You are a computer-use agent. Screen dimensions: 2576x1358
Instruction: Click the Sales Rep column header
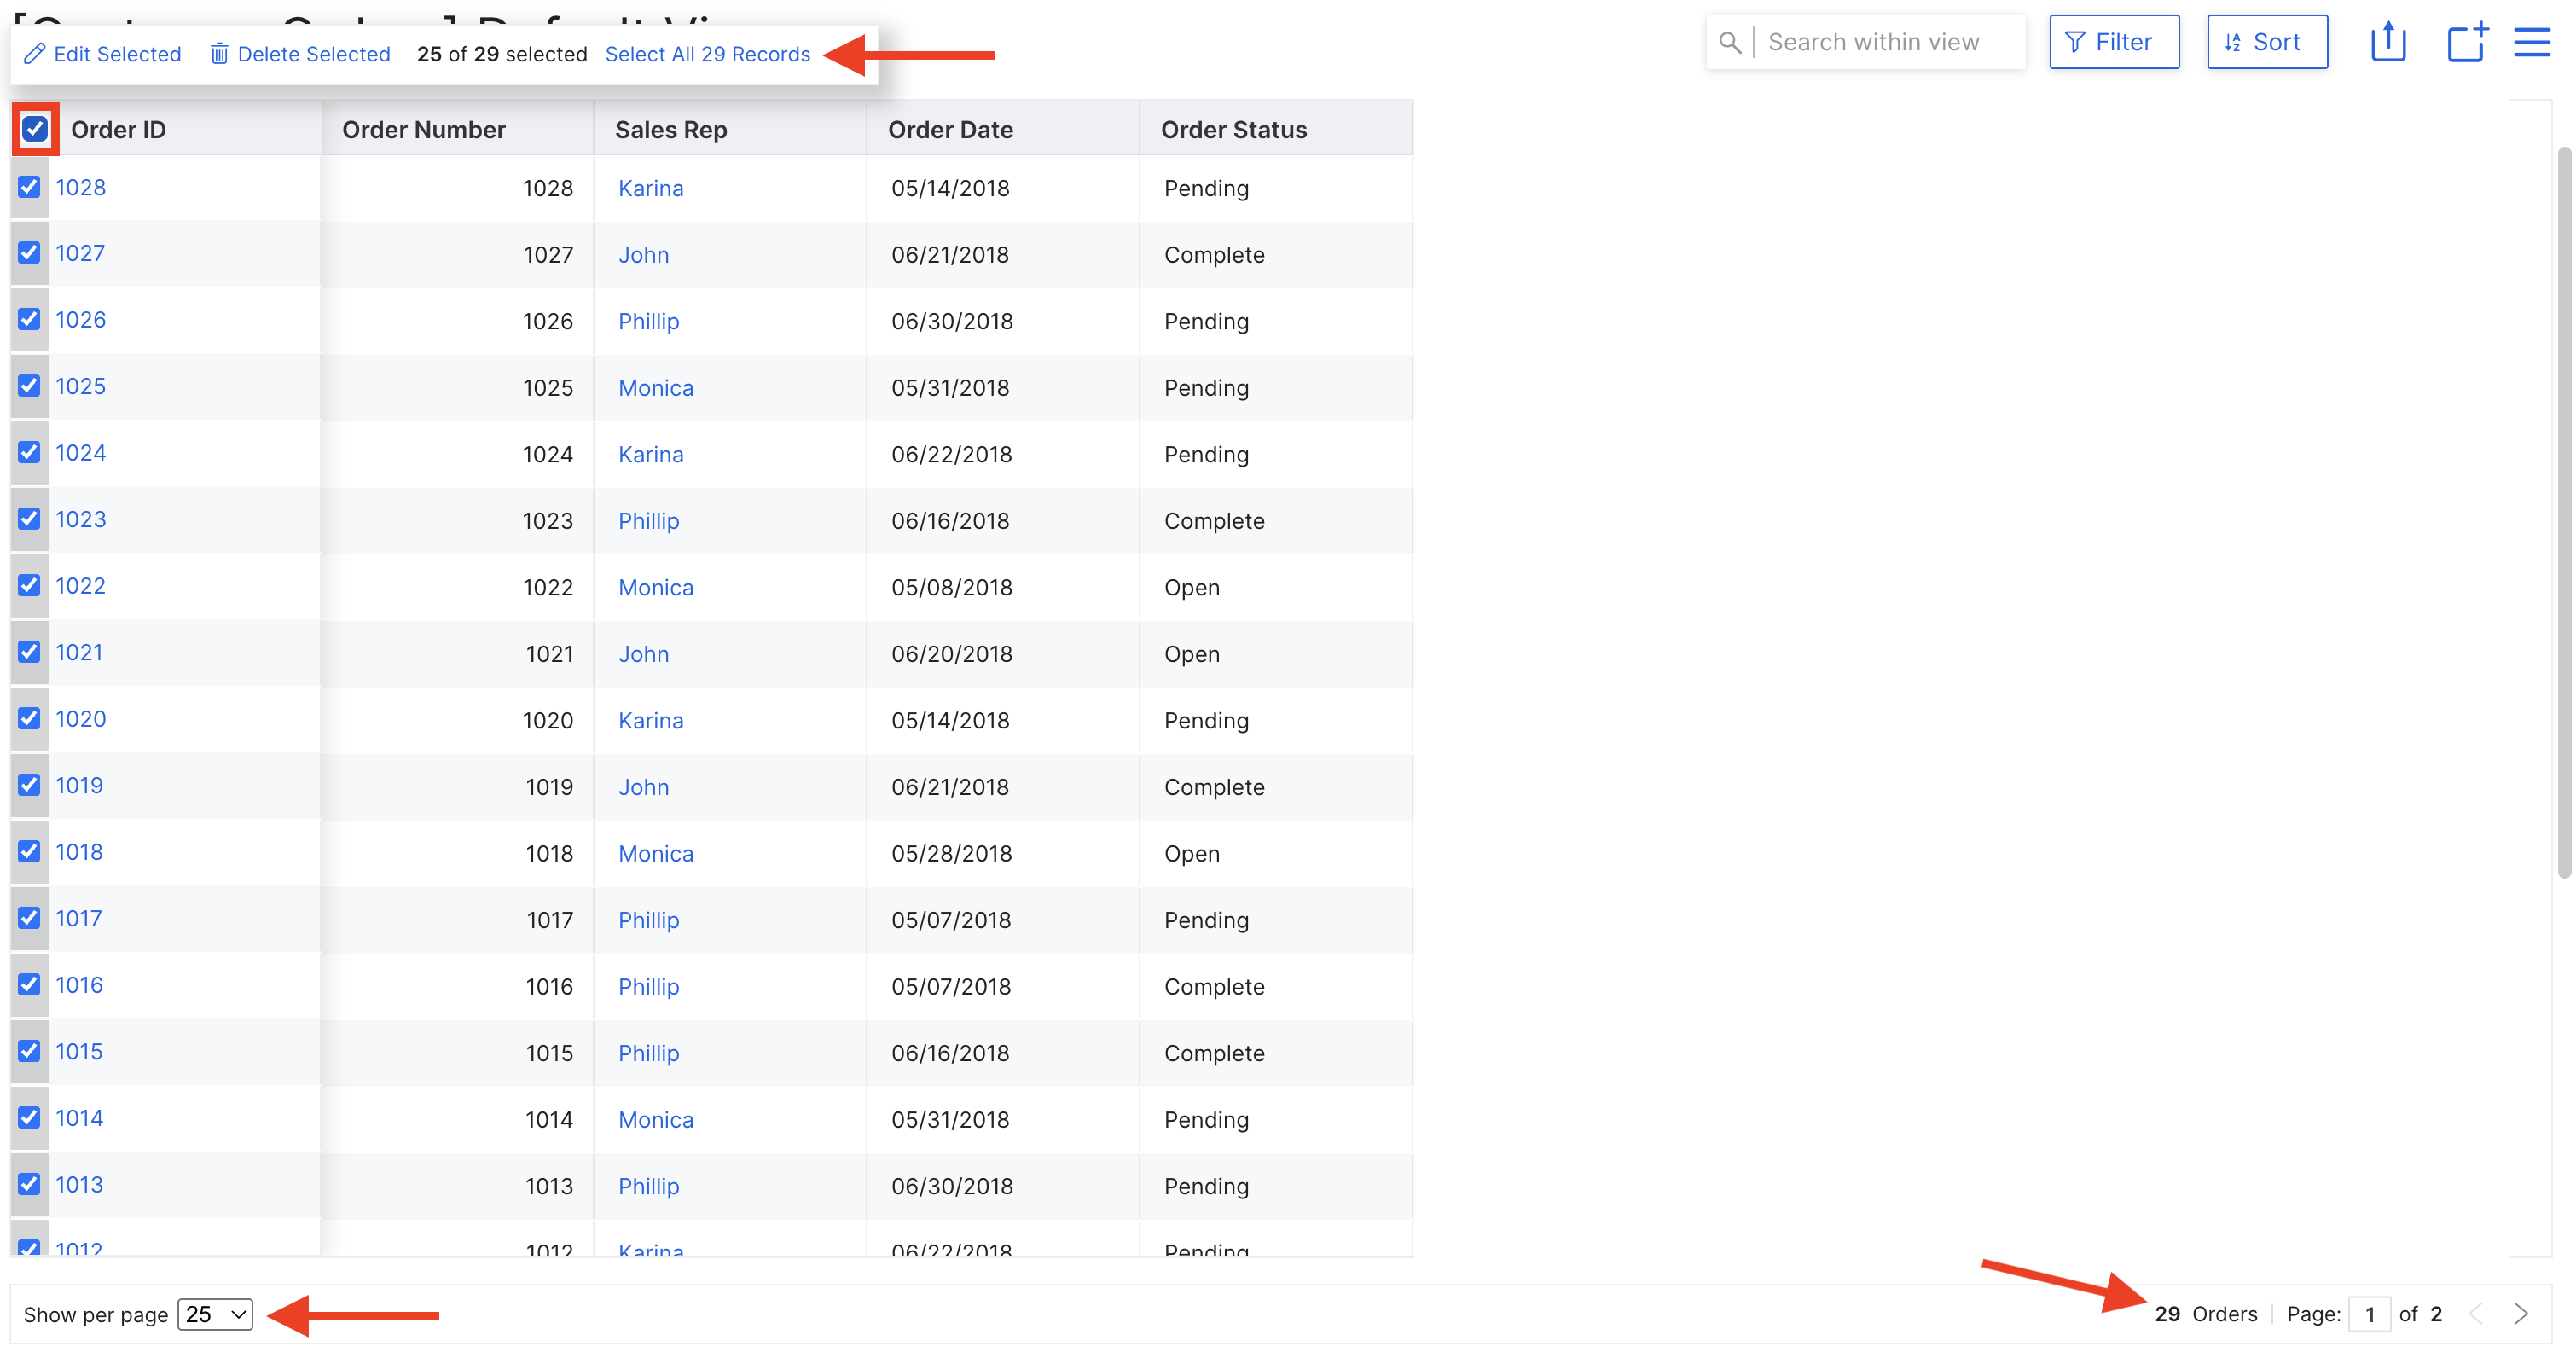671,130
